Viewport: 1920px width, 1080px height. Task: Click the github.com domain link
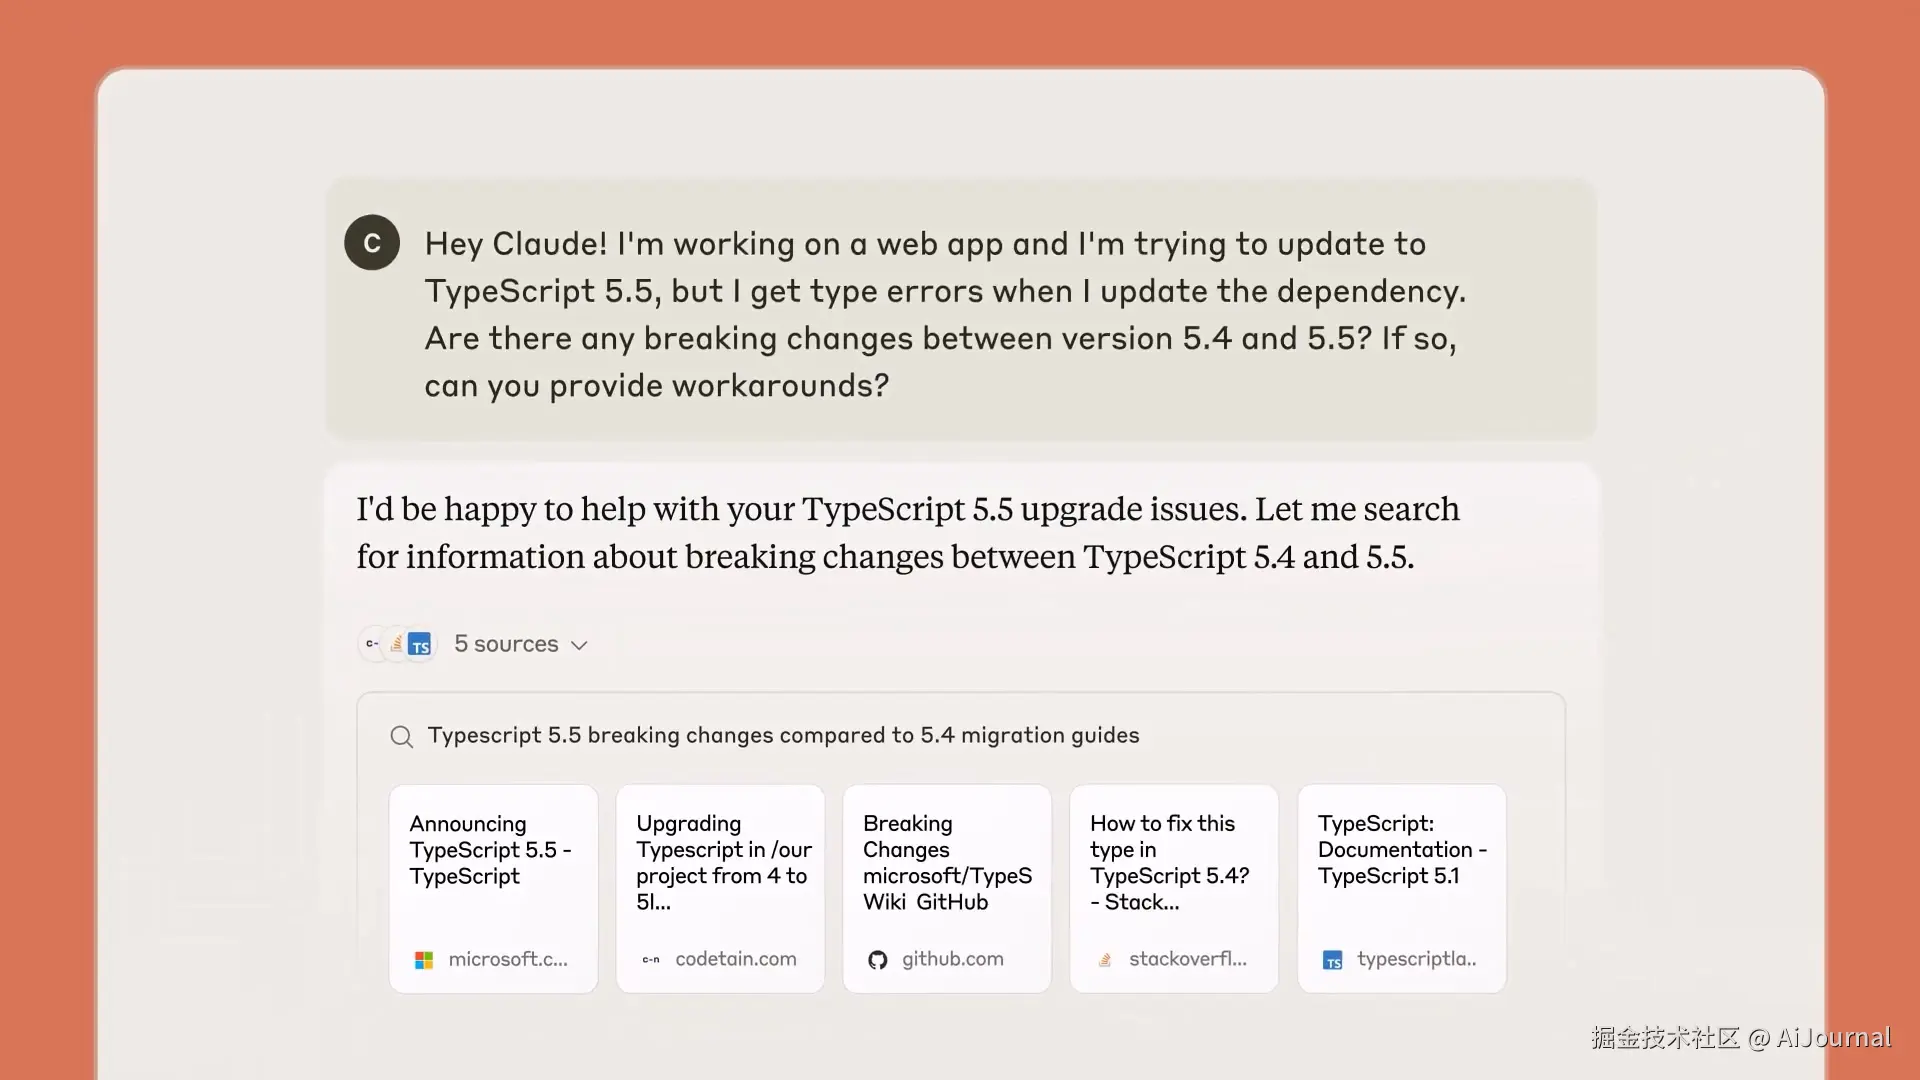click(x=952, y=959)
